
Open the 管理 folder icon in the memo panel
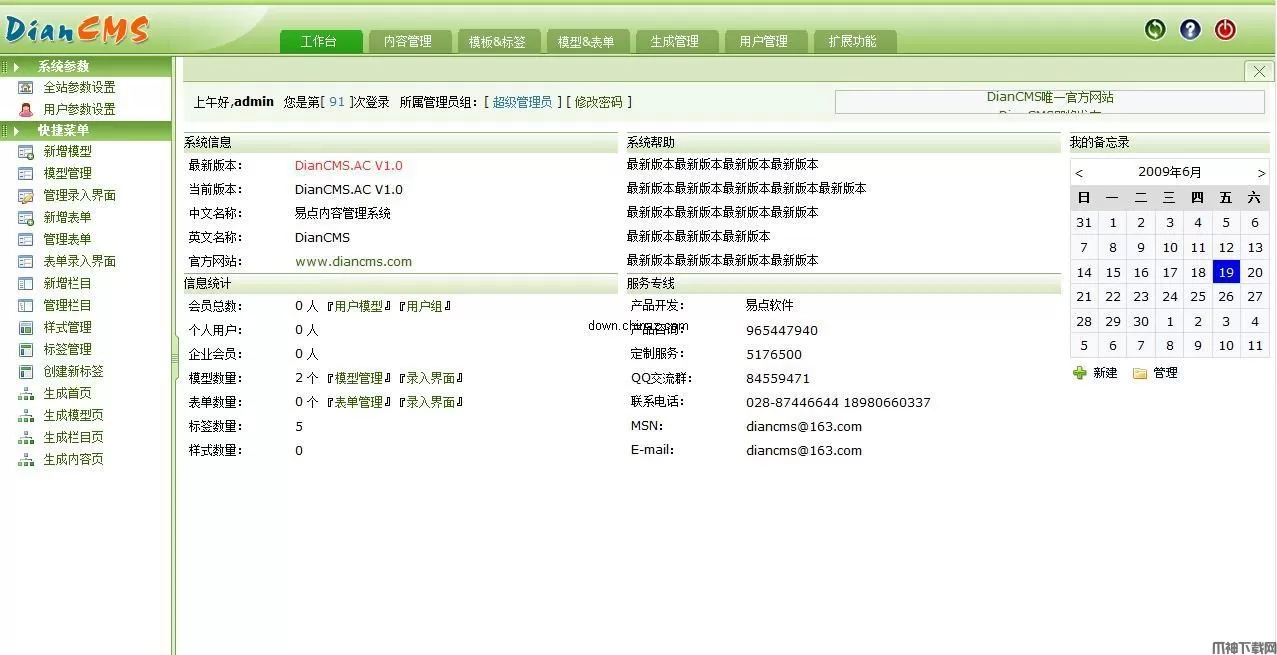coord(1139,373)
